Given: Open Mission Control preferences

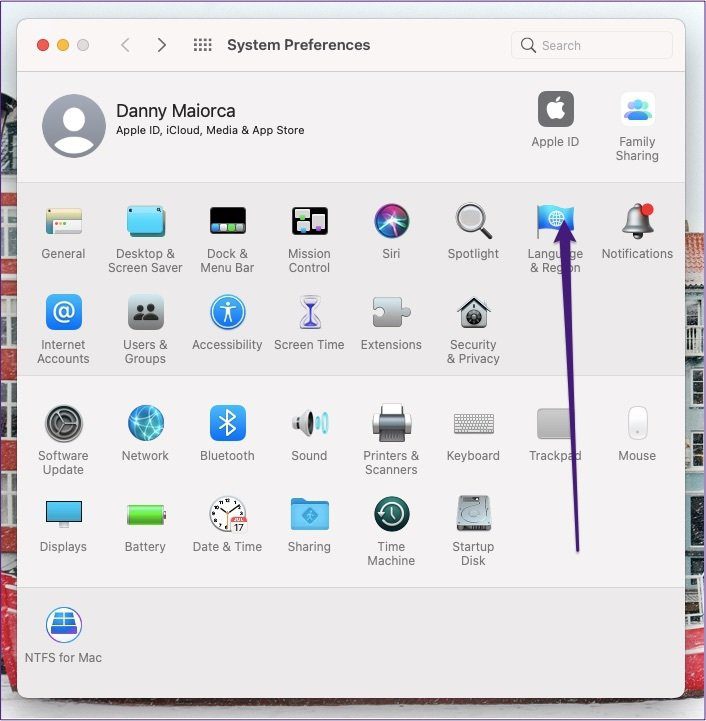Looking at the screenshot, I should (310, 221).
